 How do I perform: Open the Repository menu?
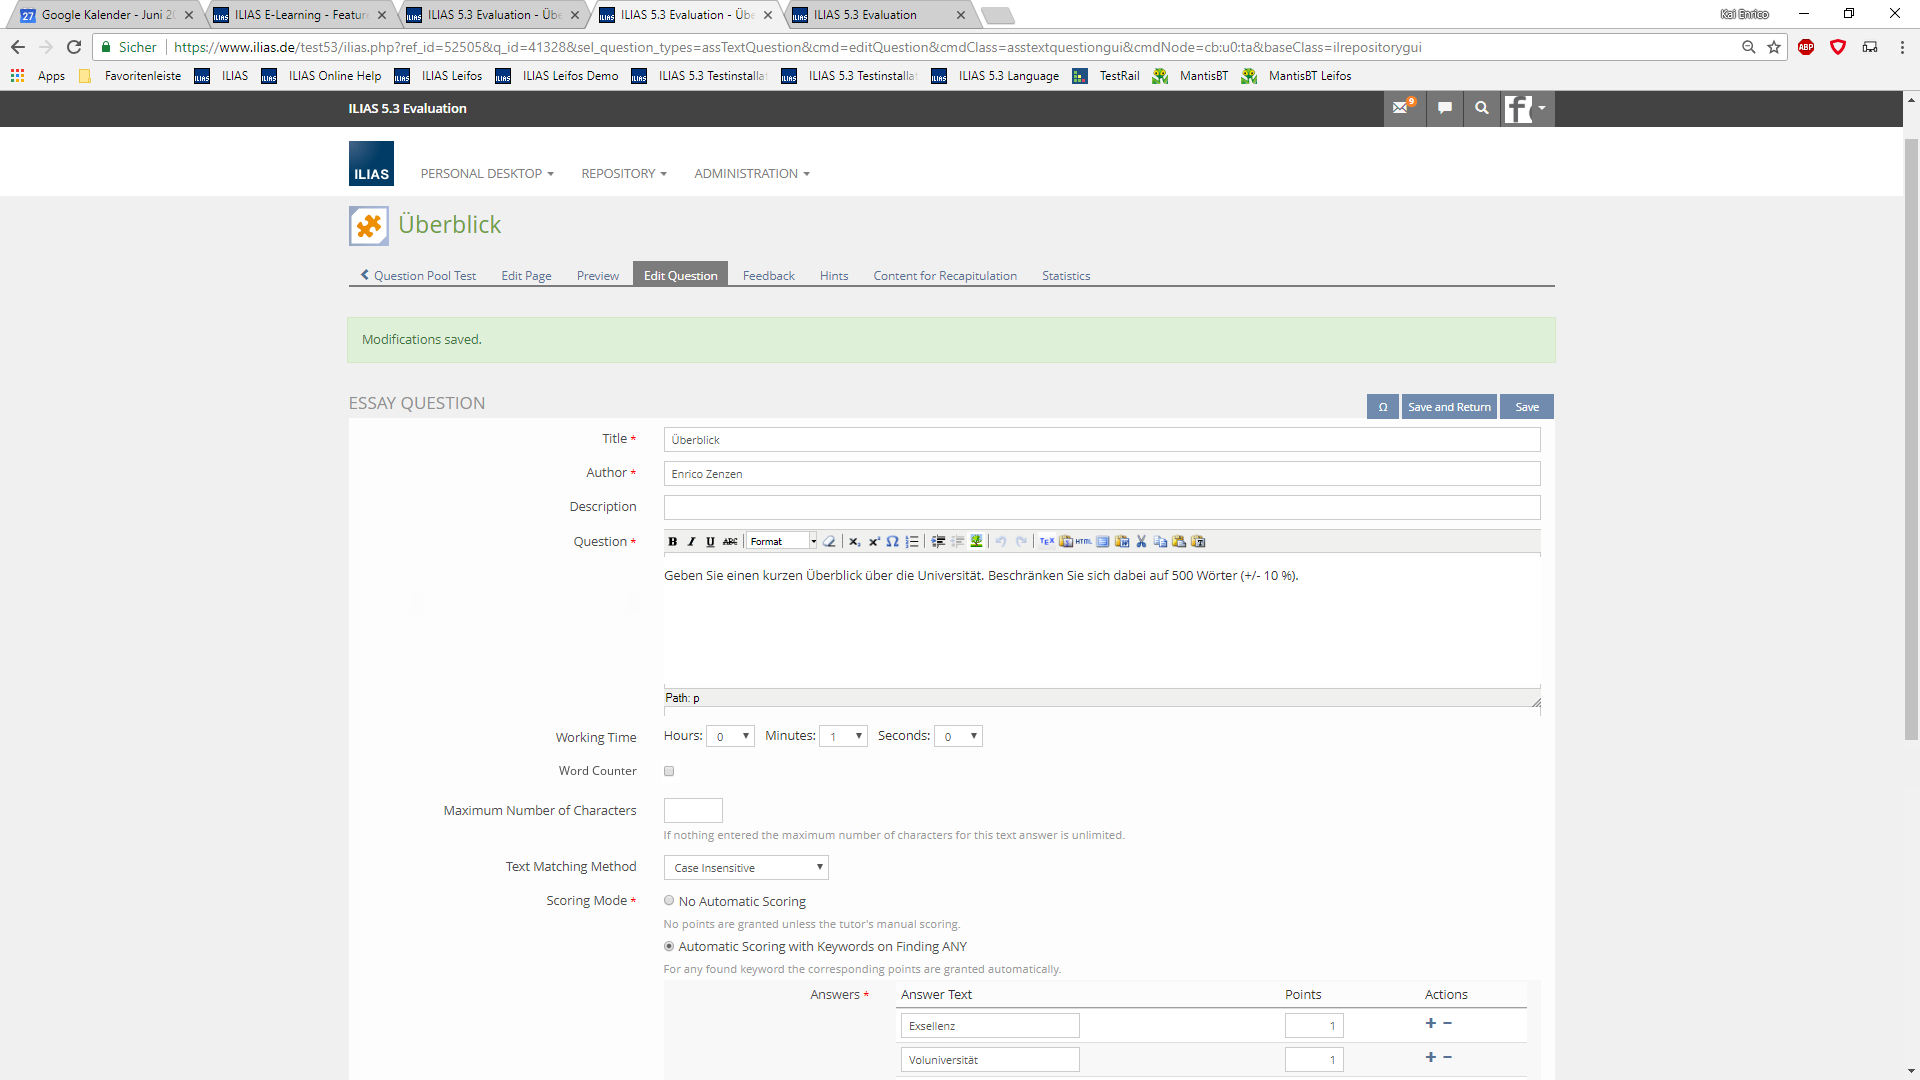623,174
